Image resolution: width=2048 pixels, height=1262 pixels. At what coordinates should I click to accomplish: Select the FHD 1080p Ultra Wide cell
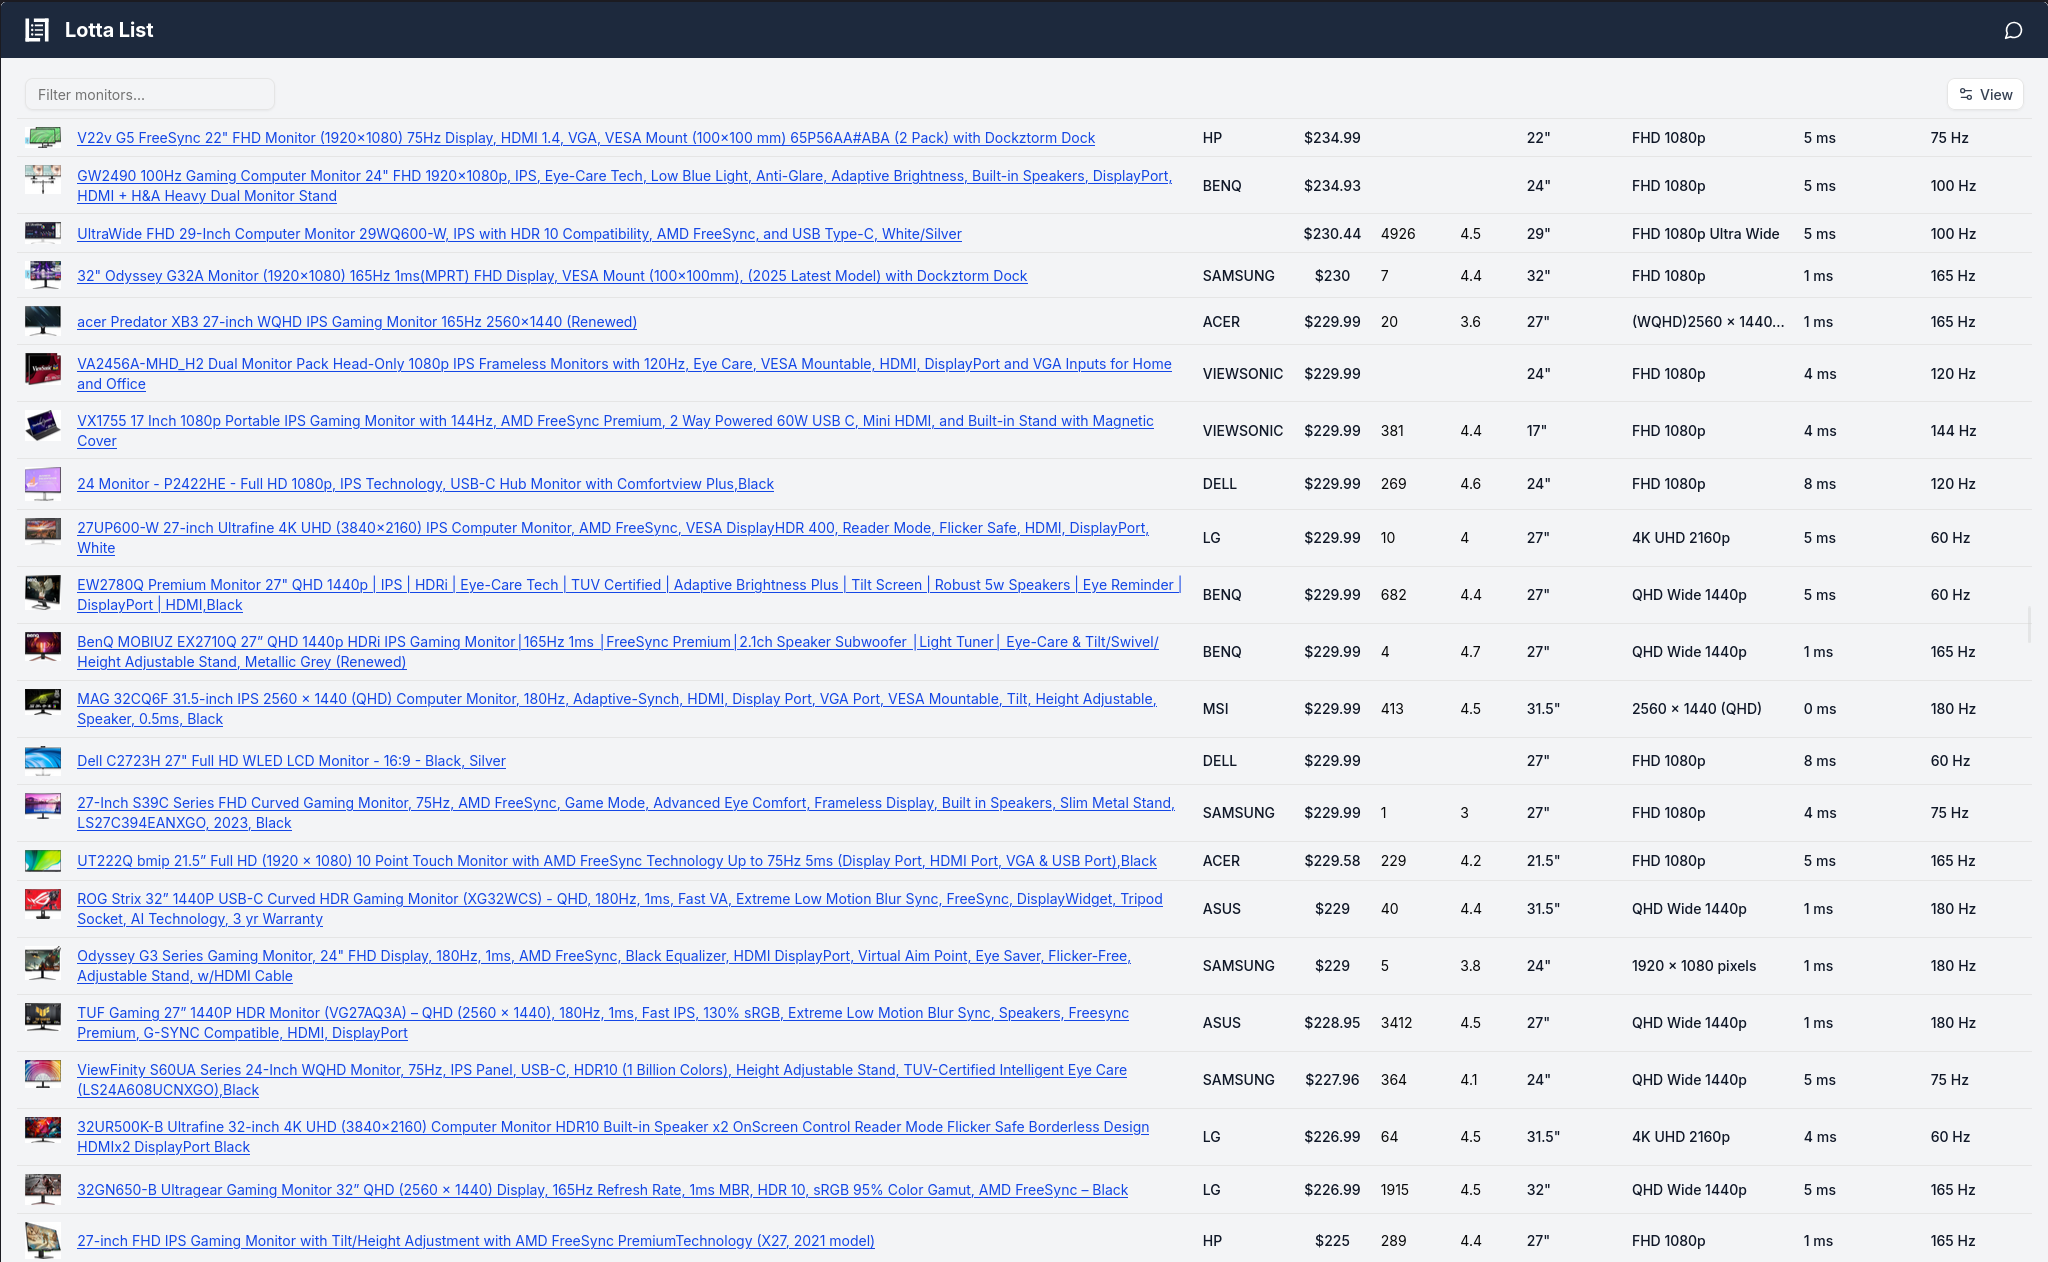pyautogui.click(x=1706, y=234)
